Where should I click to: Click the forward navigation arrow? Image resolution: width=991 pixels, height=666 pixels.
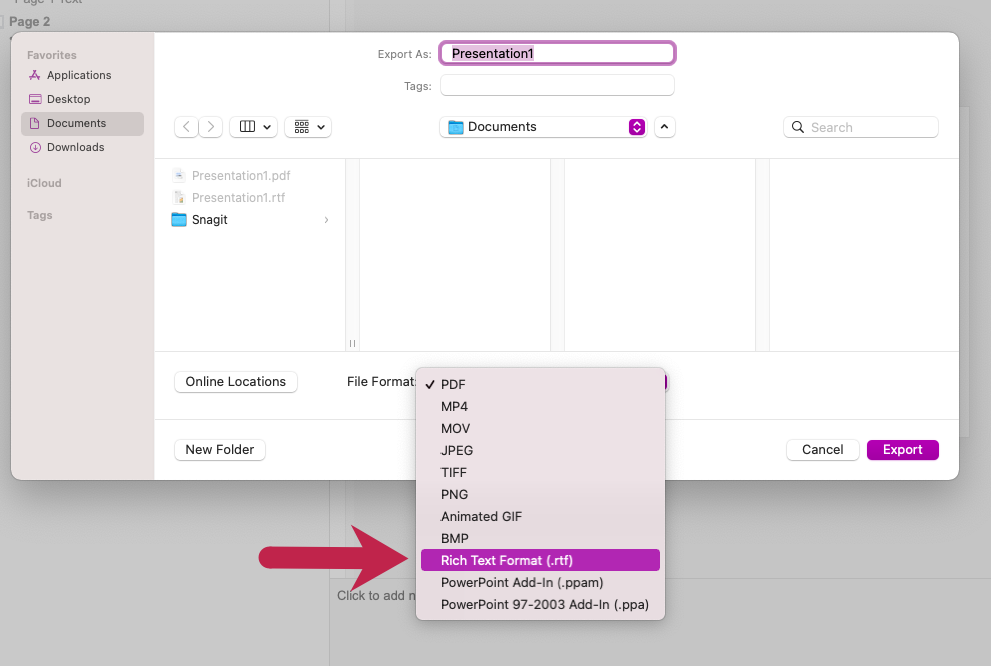coord(211,127)
